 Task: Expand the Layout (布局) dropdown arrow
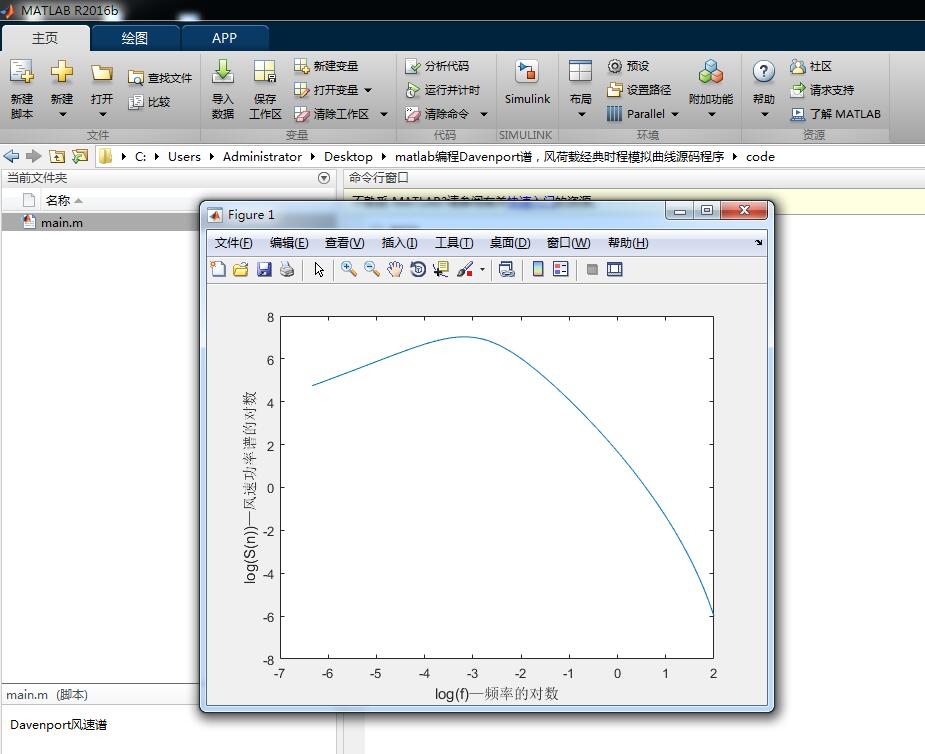[x=581, y=114]
